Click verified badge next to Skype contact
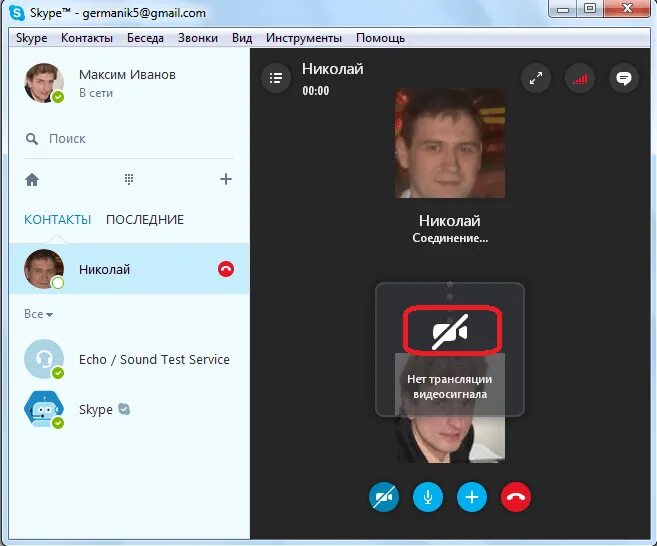 click(124, 409)
